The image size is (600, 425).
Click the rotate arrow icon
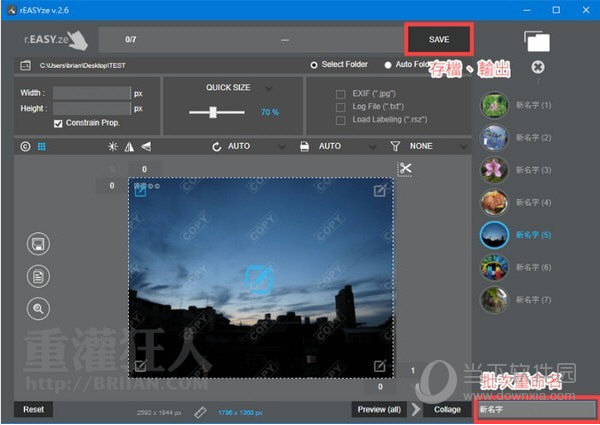[217, 147]
